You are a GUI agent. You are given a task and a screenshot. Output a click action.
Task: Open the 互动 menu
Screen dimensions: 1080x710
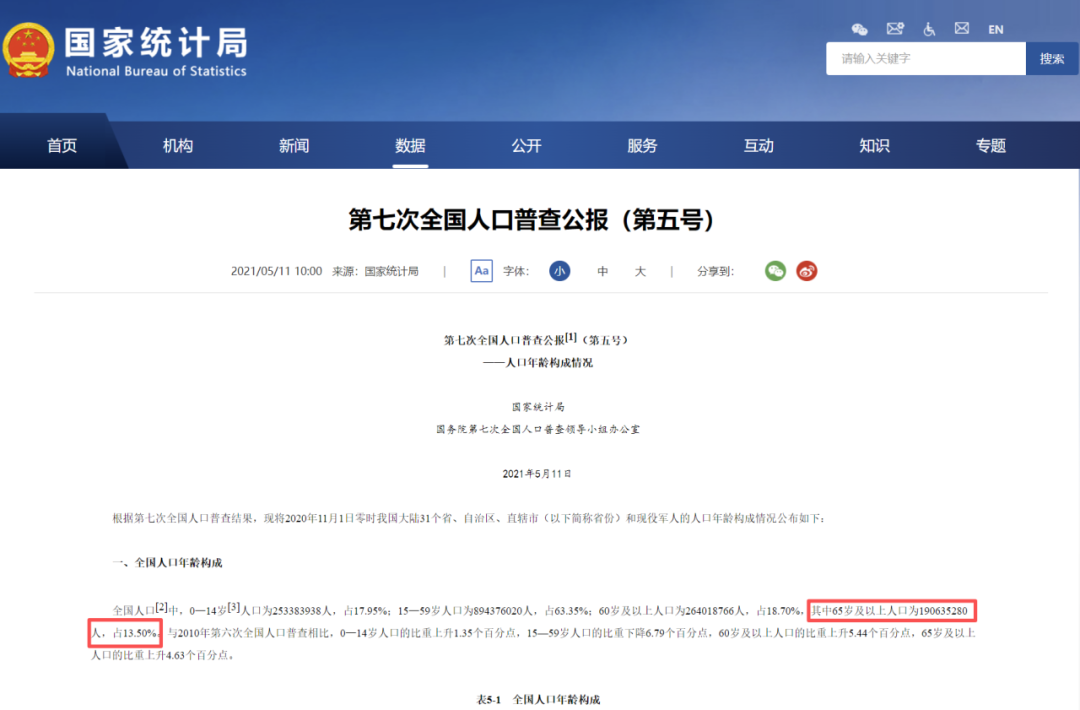point(758,146)
